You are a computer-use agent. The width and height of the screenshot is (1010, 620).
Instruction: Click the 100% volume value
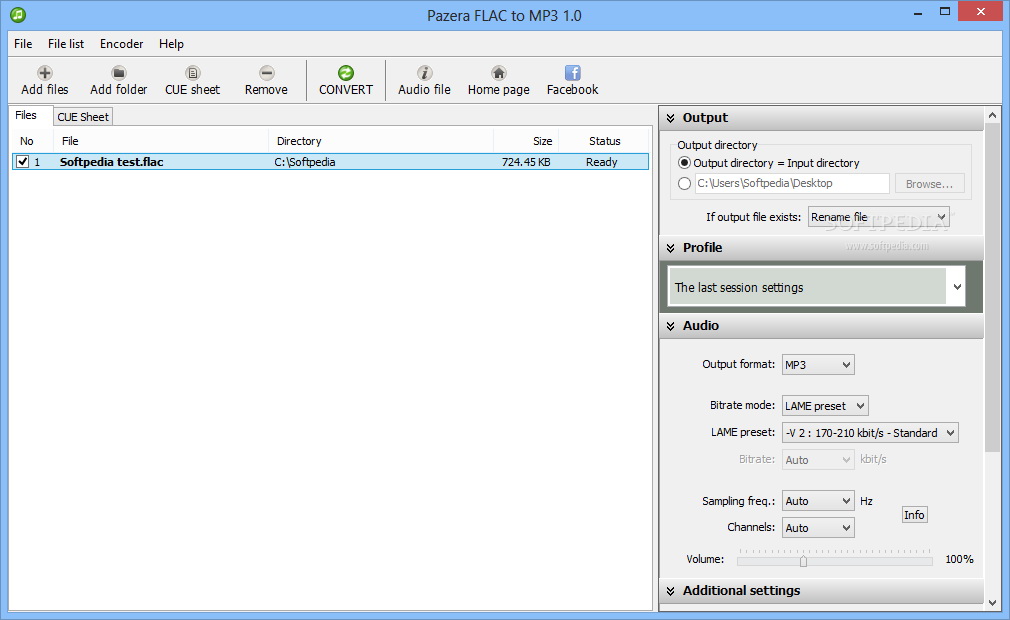(x=959, y=559)
